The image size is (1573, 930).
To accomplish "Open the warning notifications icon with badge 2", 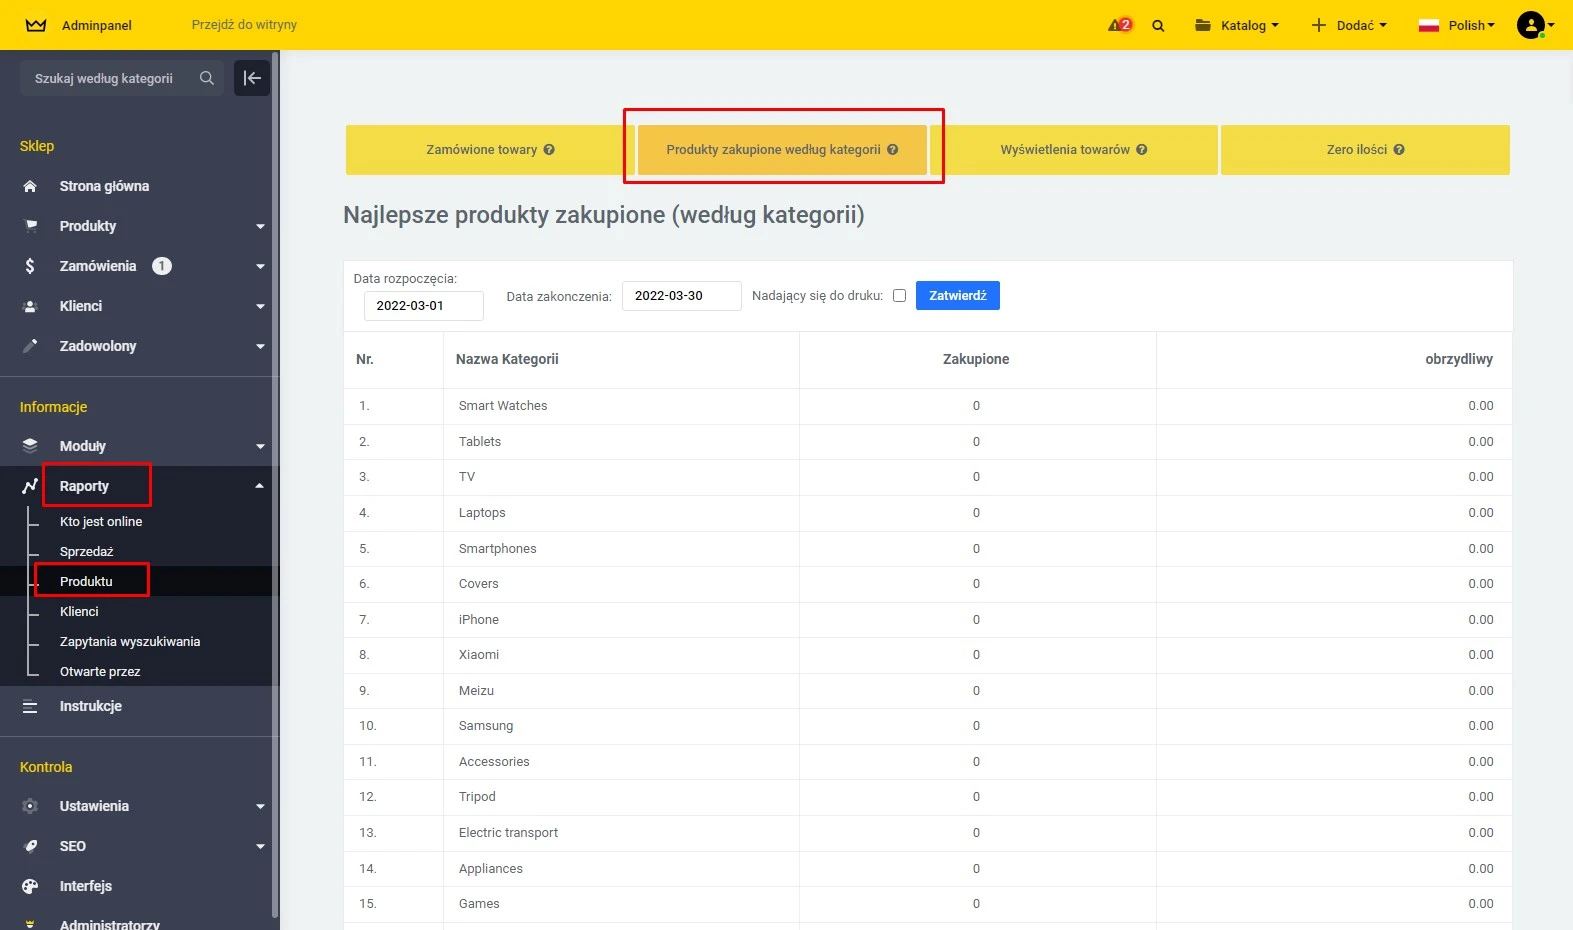I will pyautogui.click(x=1120, y=25).
